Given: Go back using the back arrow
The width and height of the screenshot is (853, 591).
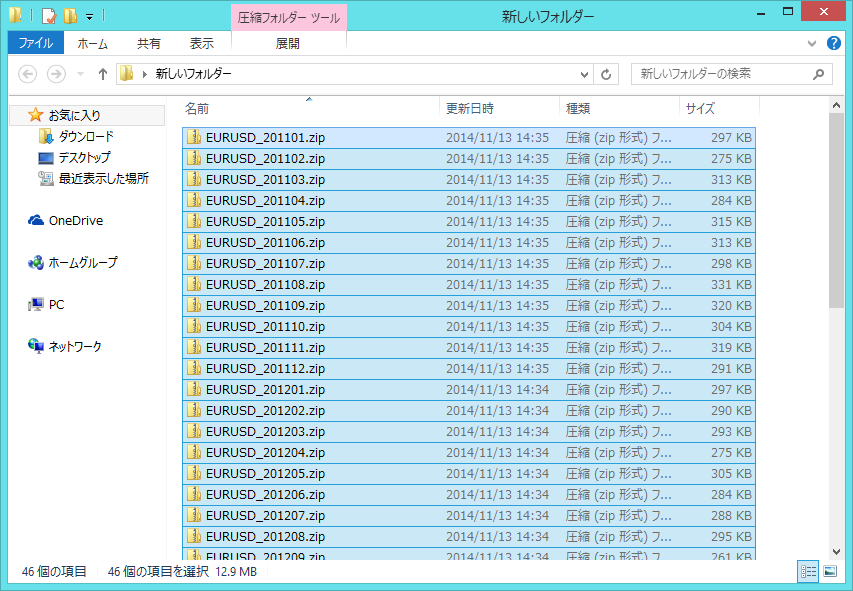Looking at the screenshot, I should (x=28, y=74).
